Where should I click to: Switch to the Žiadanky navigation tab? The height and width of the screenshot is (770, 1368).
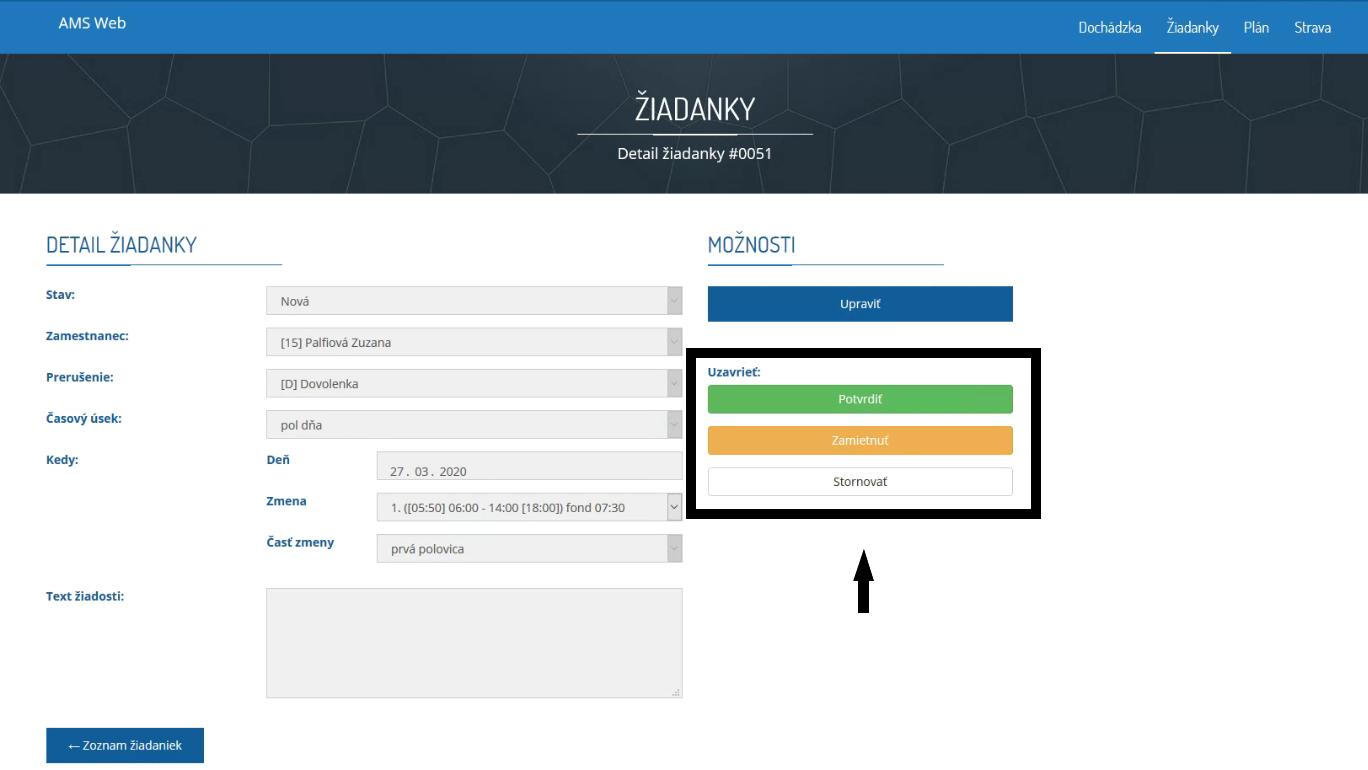(1192, 27)
